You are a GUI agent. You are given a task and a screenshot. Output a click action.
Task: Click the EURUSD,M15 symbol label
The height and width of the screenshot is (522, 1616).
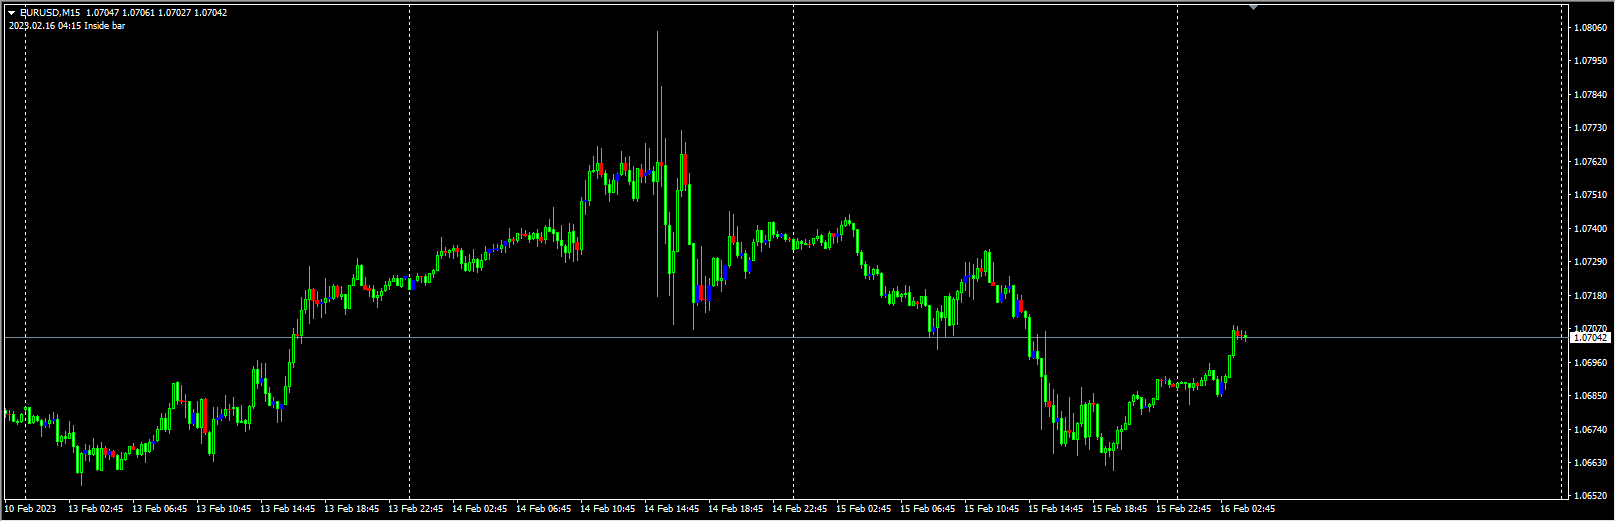coord(51,13)
